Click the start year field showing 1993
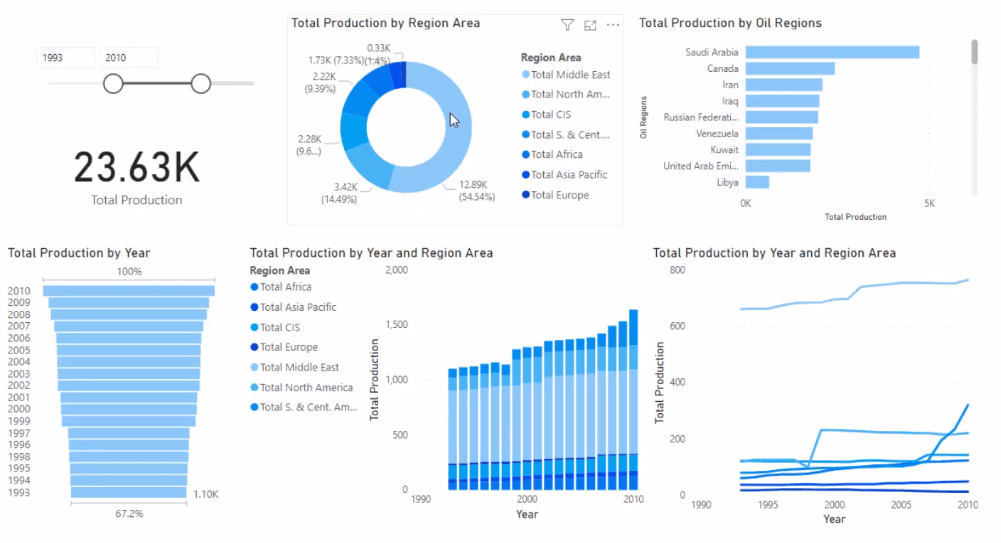The image size is (1001, 543). pyautogui.click(x=65, y=57)
